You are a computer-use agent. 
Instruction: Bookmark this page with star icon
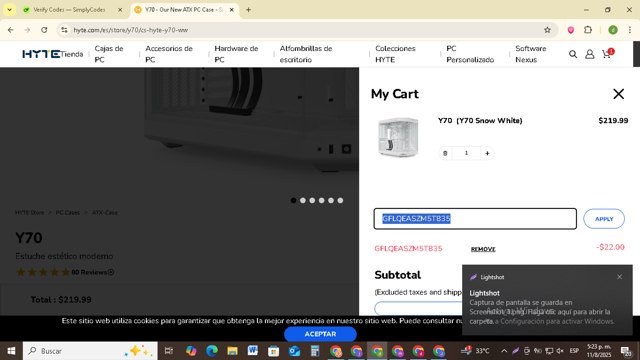point(547,30)
